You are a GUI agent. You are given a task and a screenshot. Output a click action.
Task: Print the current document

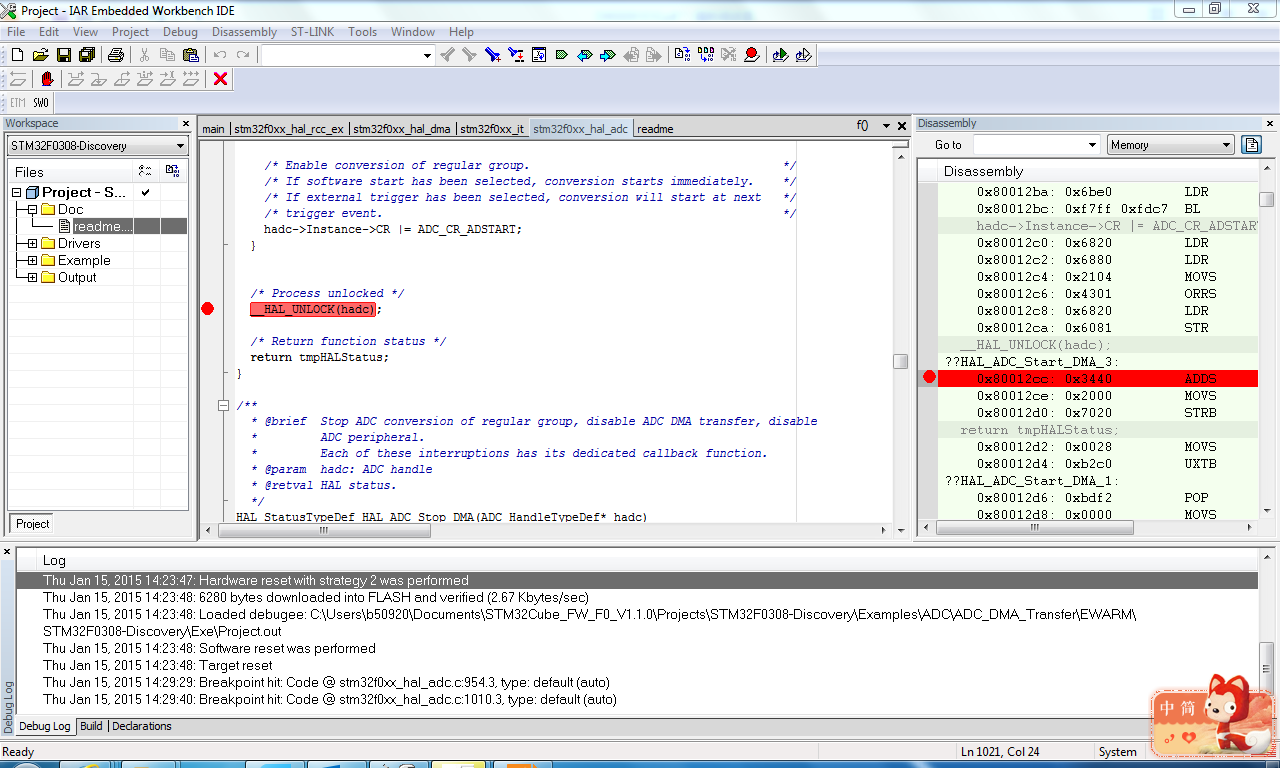pos(116,55)
